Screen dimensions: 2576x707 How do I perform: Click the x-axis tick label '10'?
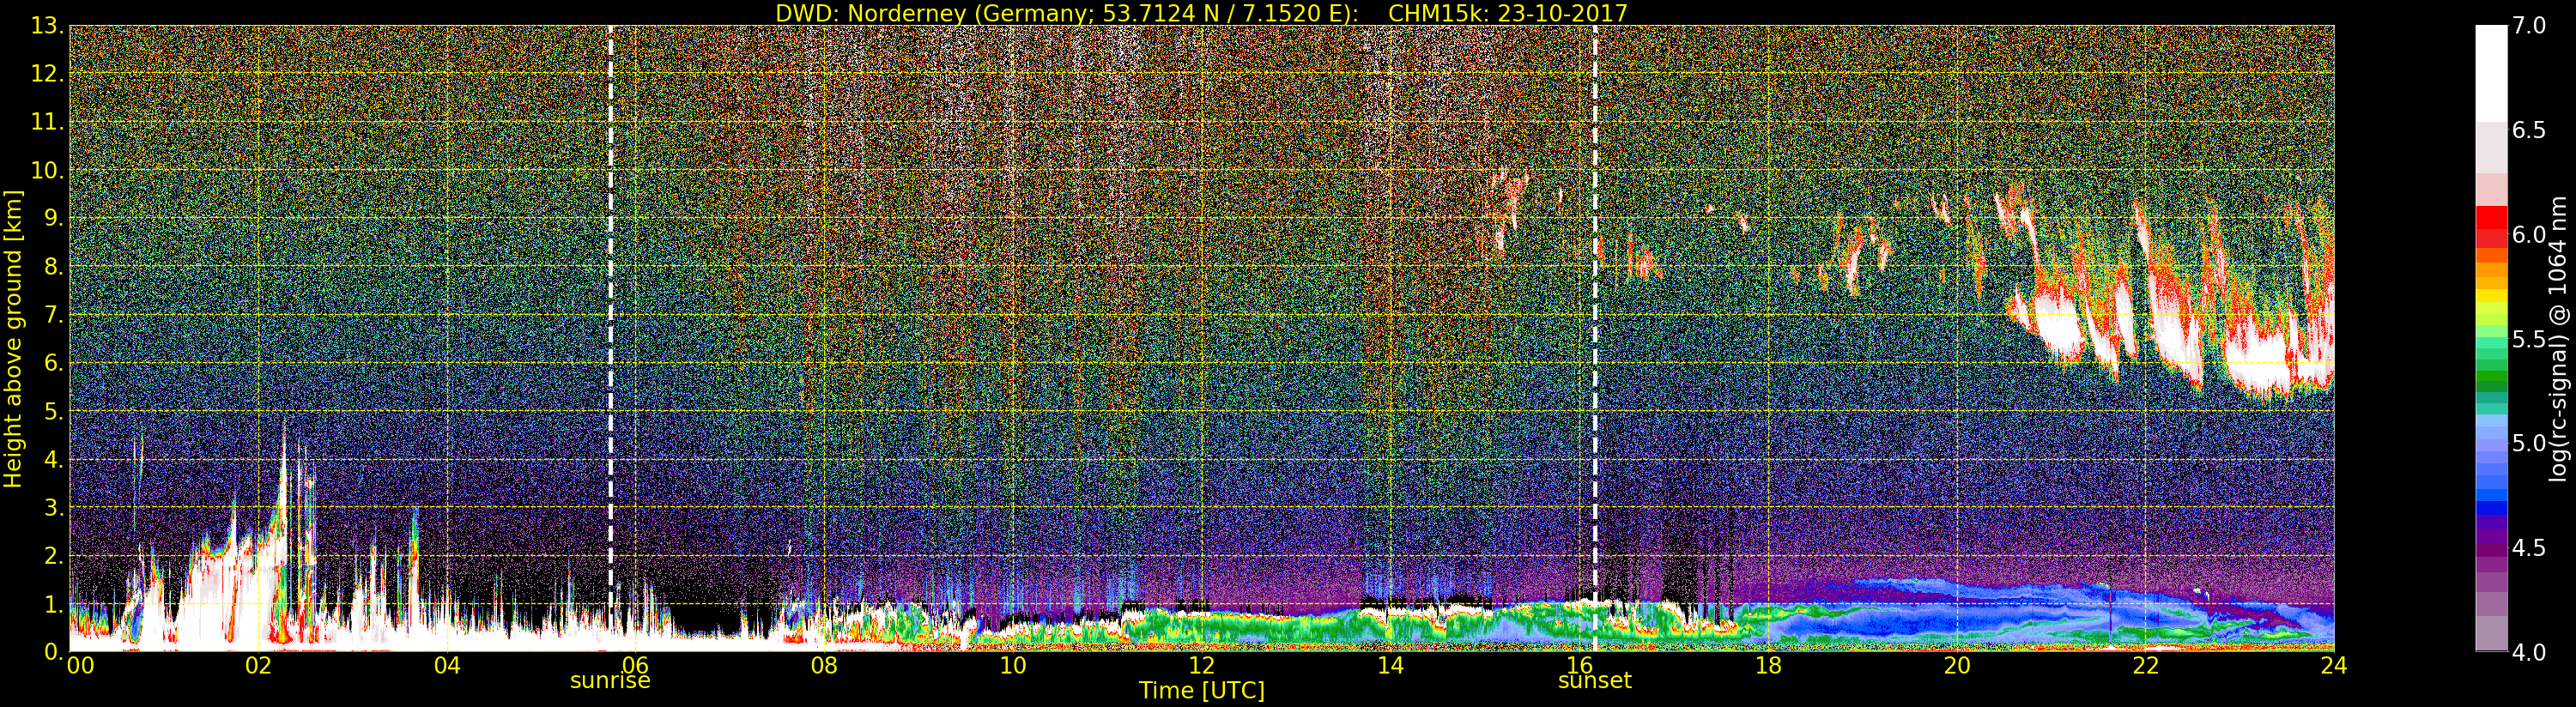click(1013, 666)
